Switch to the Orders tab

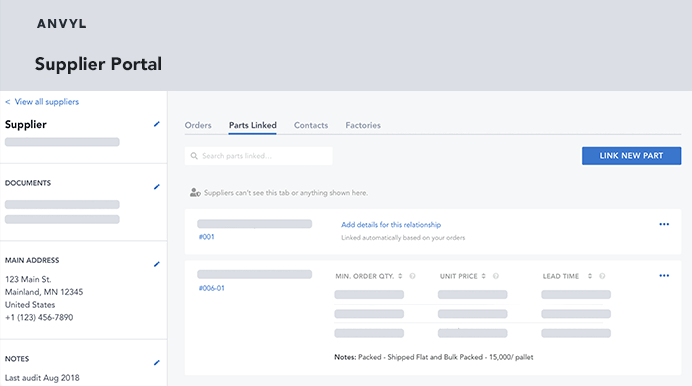pyautogui.click(x=198, y=125)
